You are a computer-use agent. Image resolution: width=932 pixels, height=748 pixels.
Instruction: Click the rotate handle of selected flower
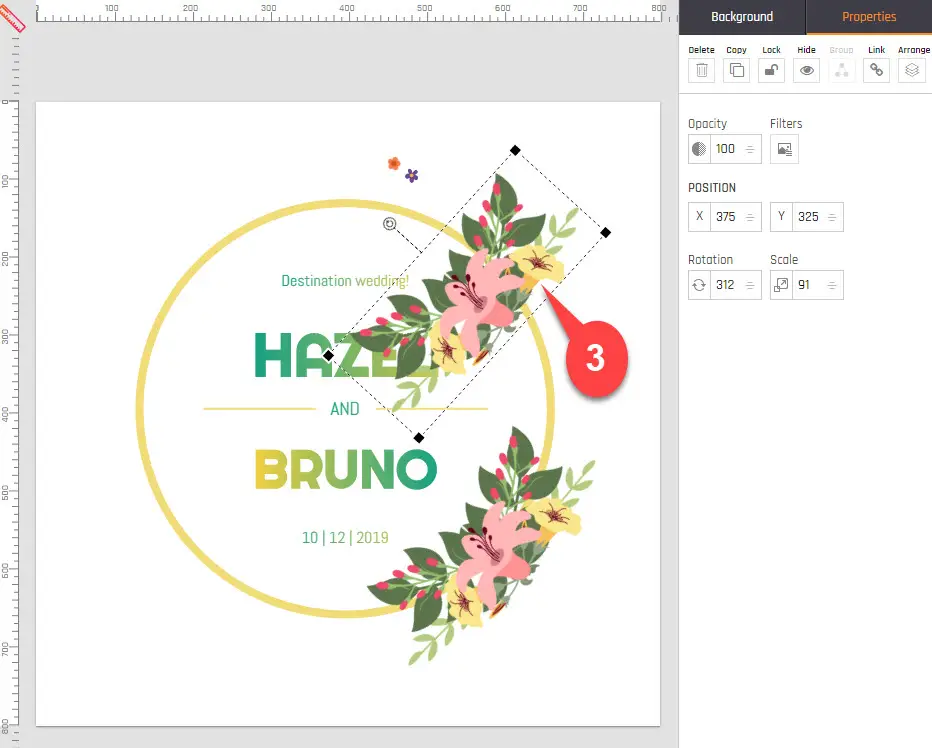[389, 224]
